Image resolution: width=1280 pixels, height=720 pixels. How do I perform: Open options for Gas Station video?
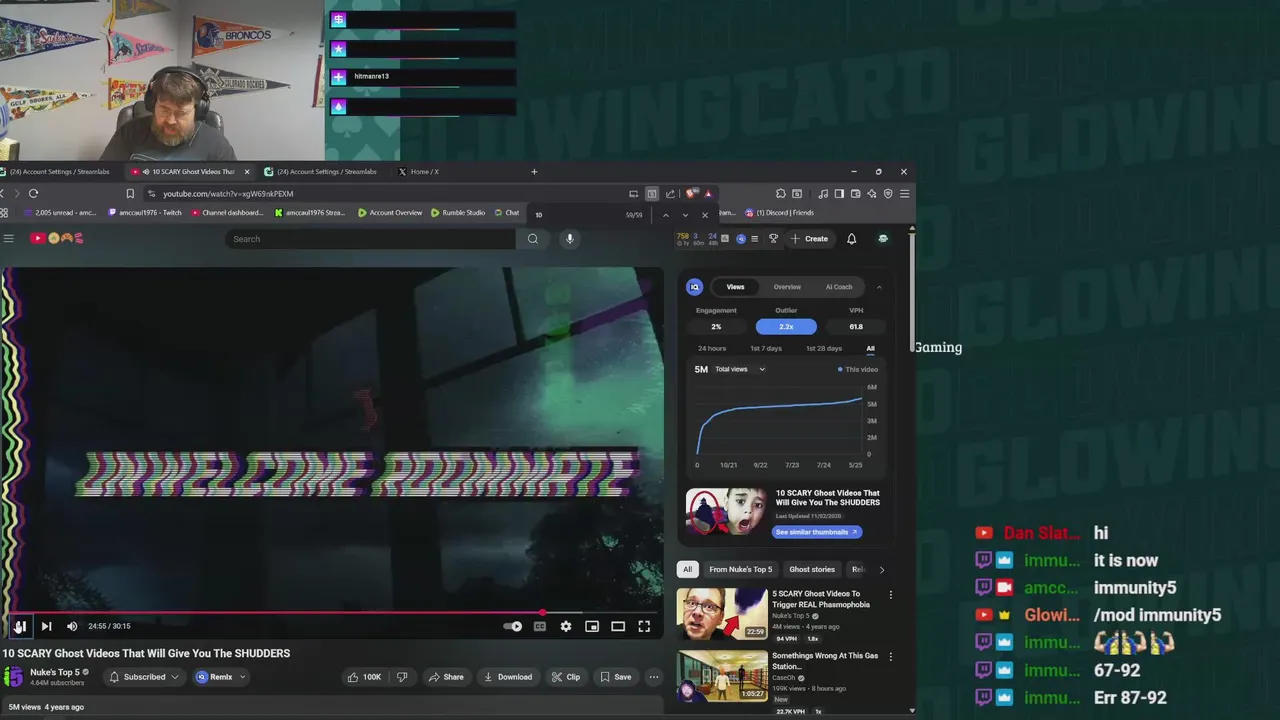(890, 657)
